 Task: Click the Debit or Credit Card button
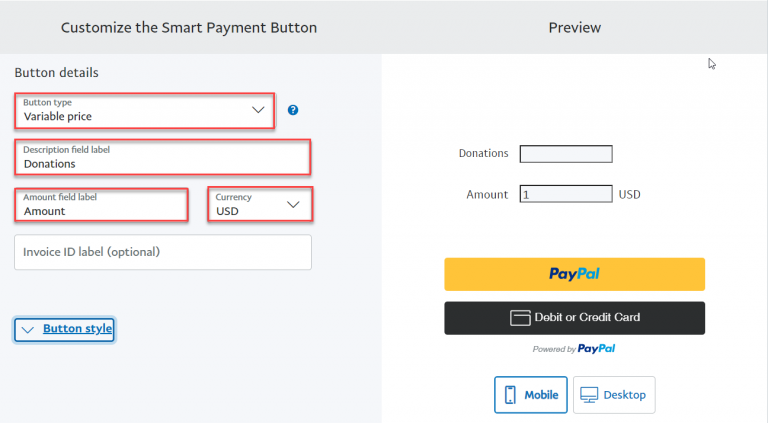(575, 318)
